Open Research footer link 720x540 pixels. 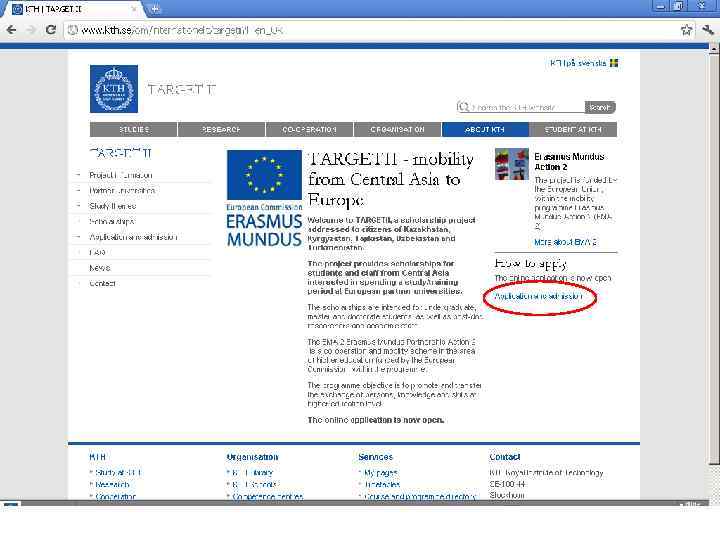(x=112, y=484)
